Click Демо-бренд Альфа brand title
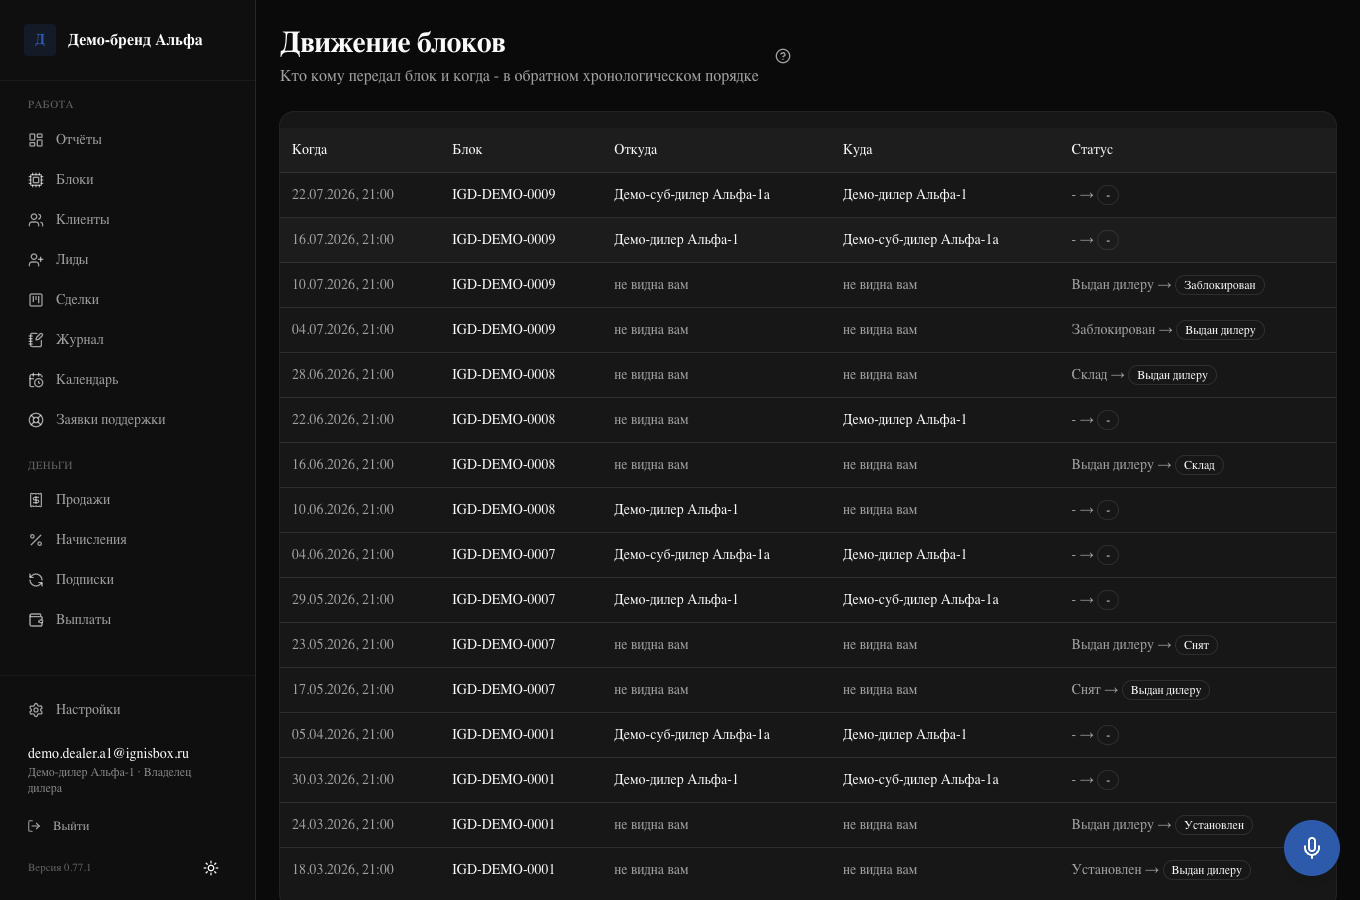 click(x=135, y=40)
